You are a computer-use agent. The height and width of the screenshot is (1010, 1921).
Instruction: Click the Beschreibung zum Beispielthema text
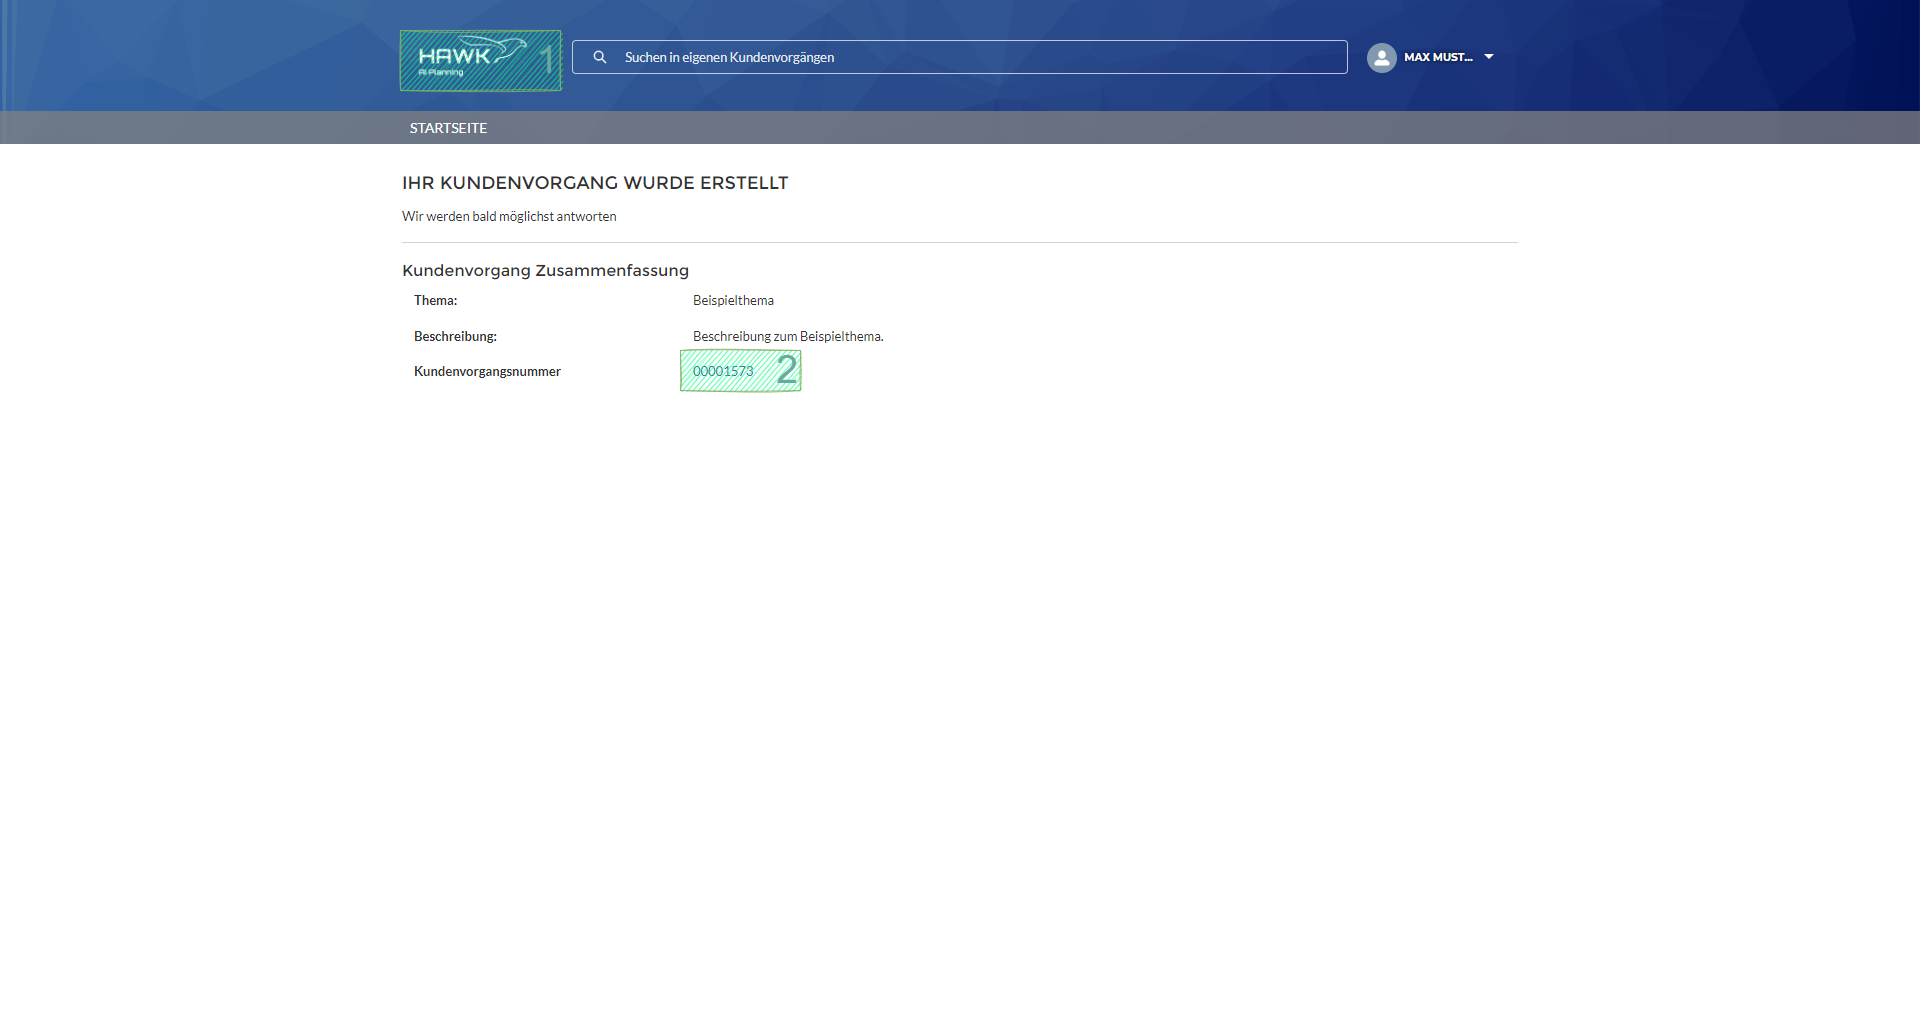pos(788,336)
